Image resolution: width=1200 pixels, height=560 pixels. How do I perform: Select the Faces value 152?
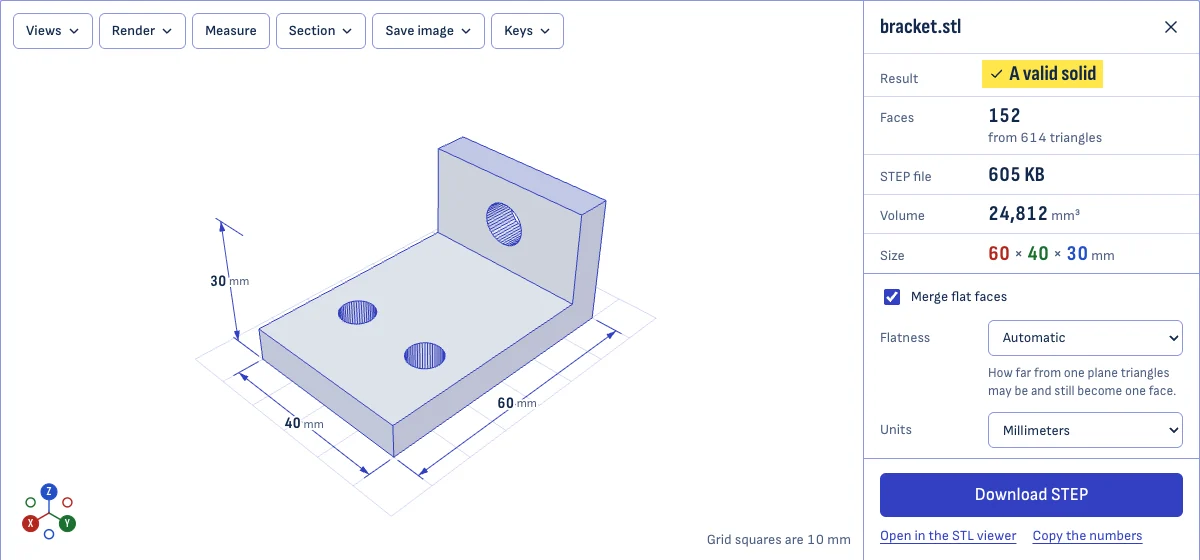coord(1004,116)
